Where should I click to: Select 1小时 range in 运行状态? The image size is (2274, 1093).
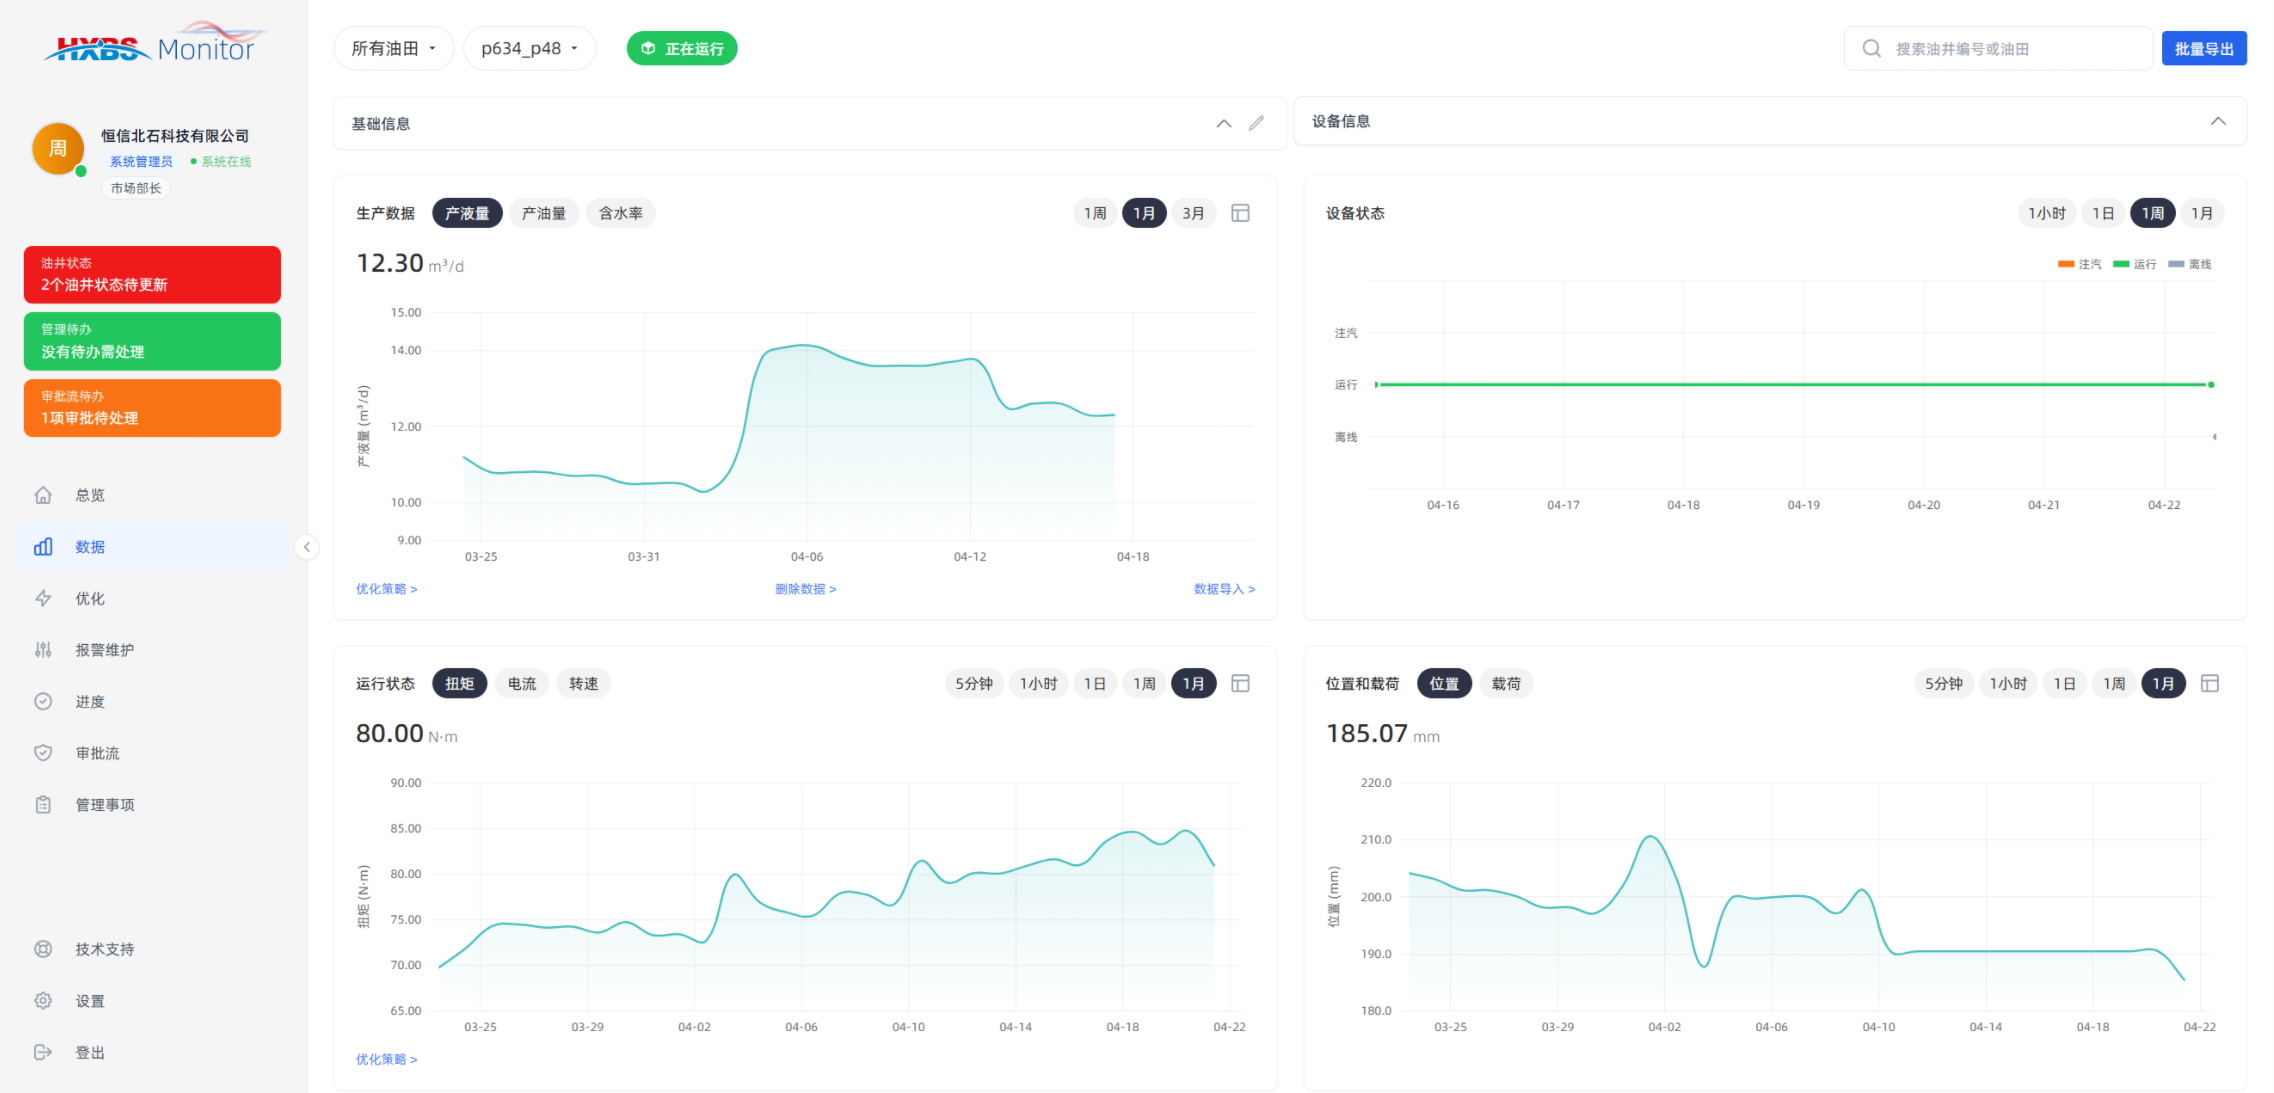tap(1039, 683)
